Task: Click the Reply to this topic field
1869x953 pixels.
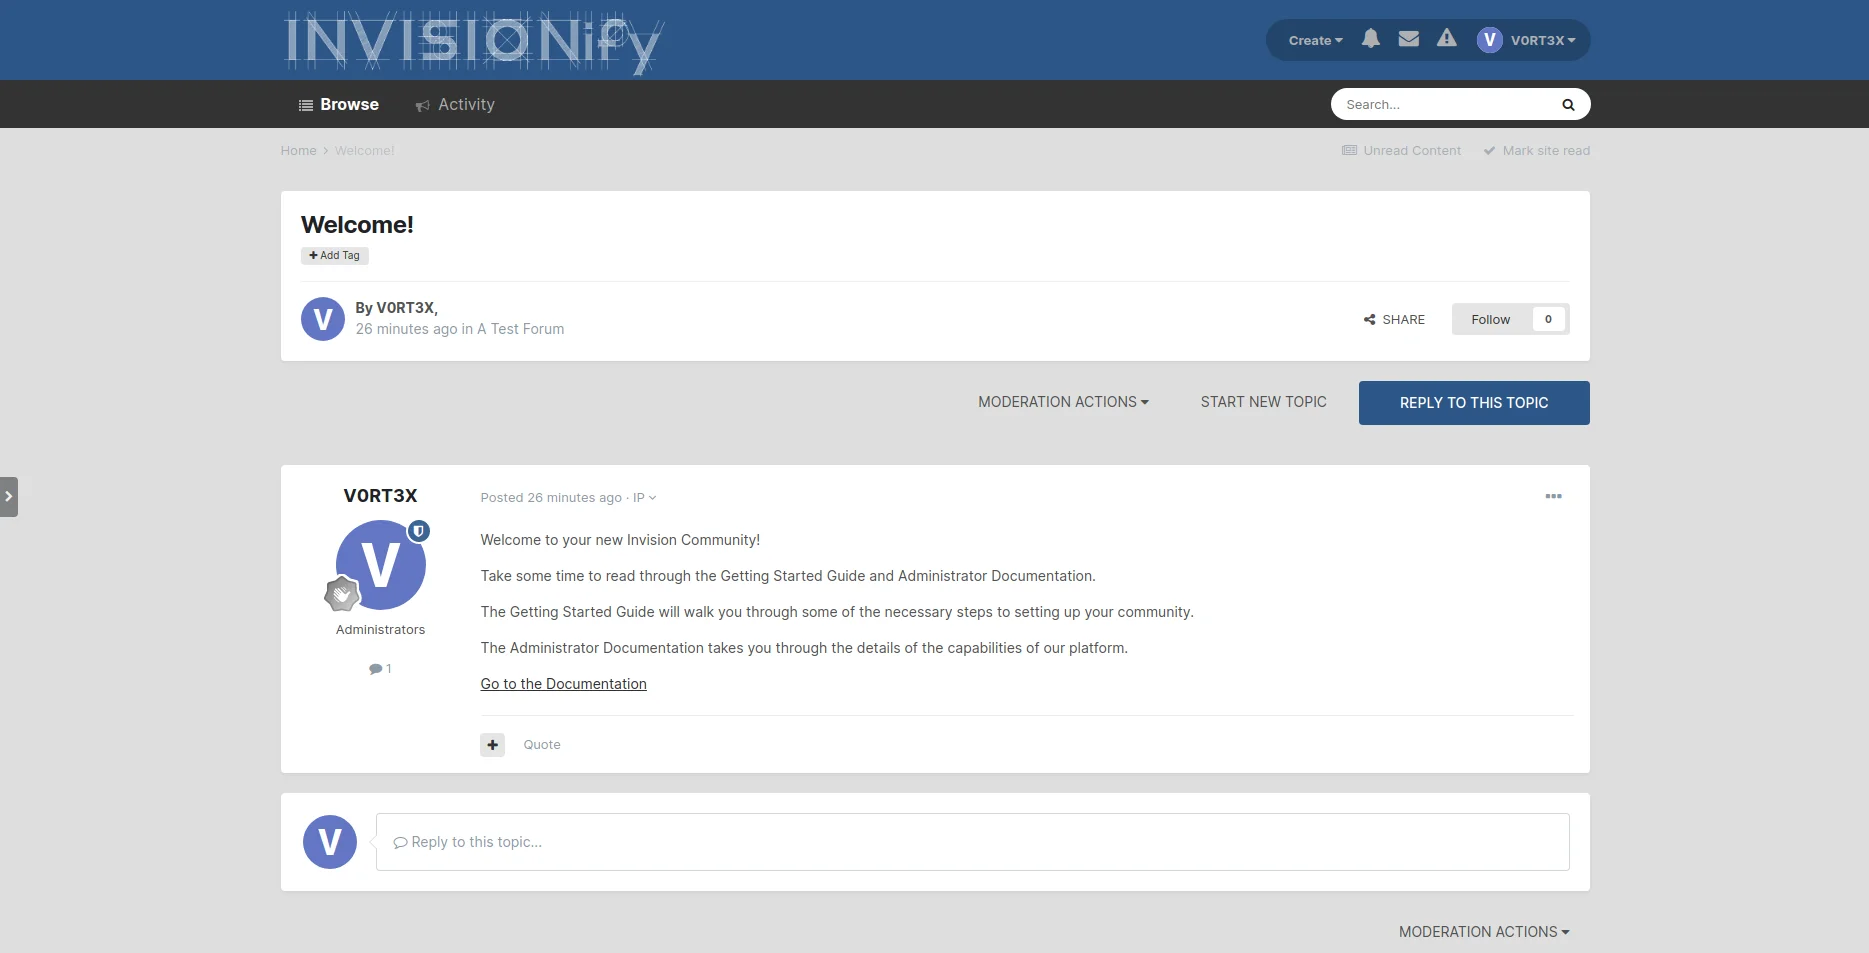Action: tap(971, 842)
